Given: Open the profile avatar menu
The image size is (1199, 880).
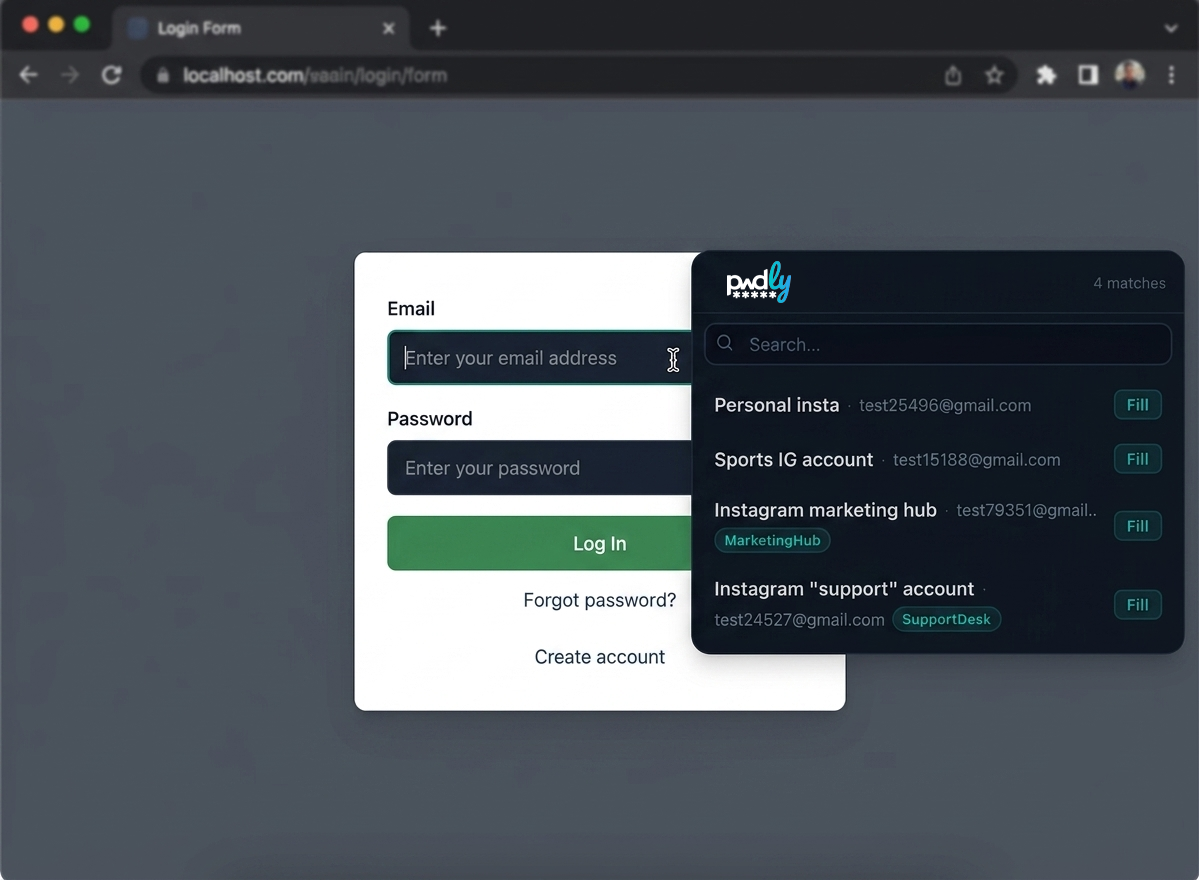Looking at the screenshot, I should tap(1129, 75).
